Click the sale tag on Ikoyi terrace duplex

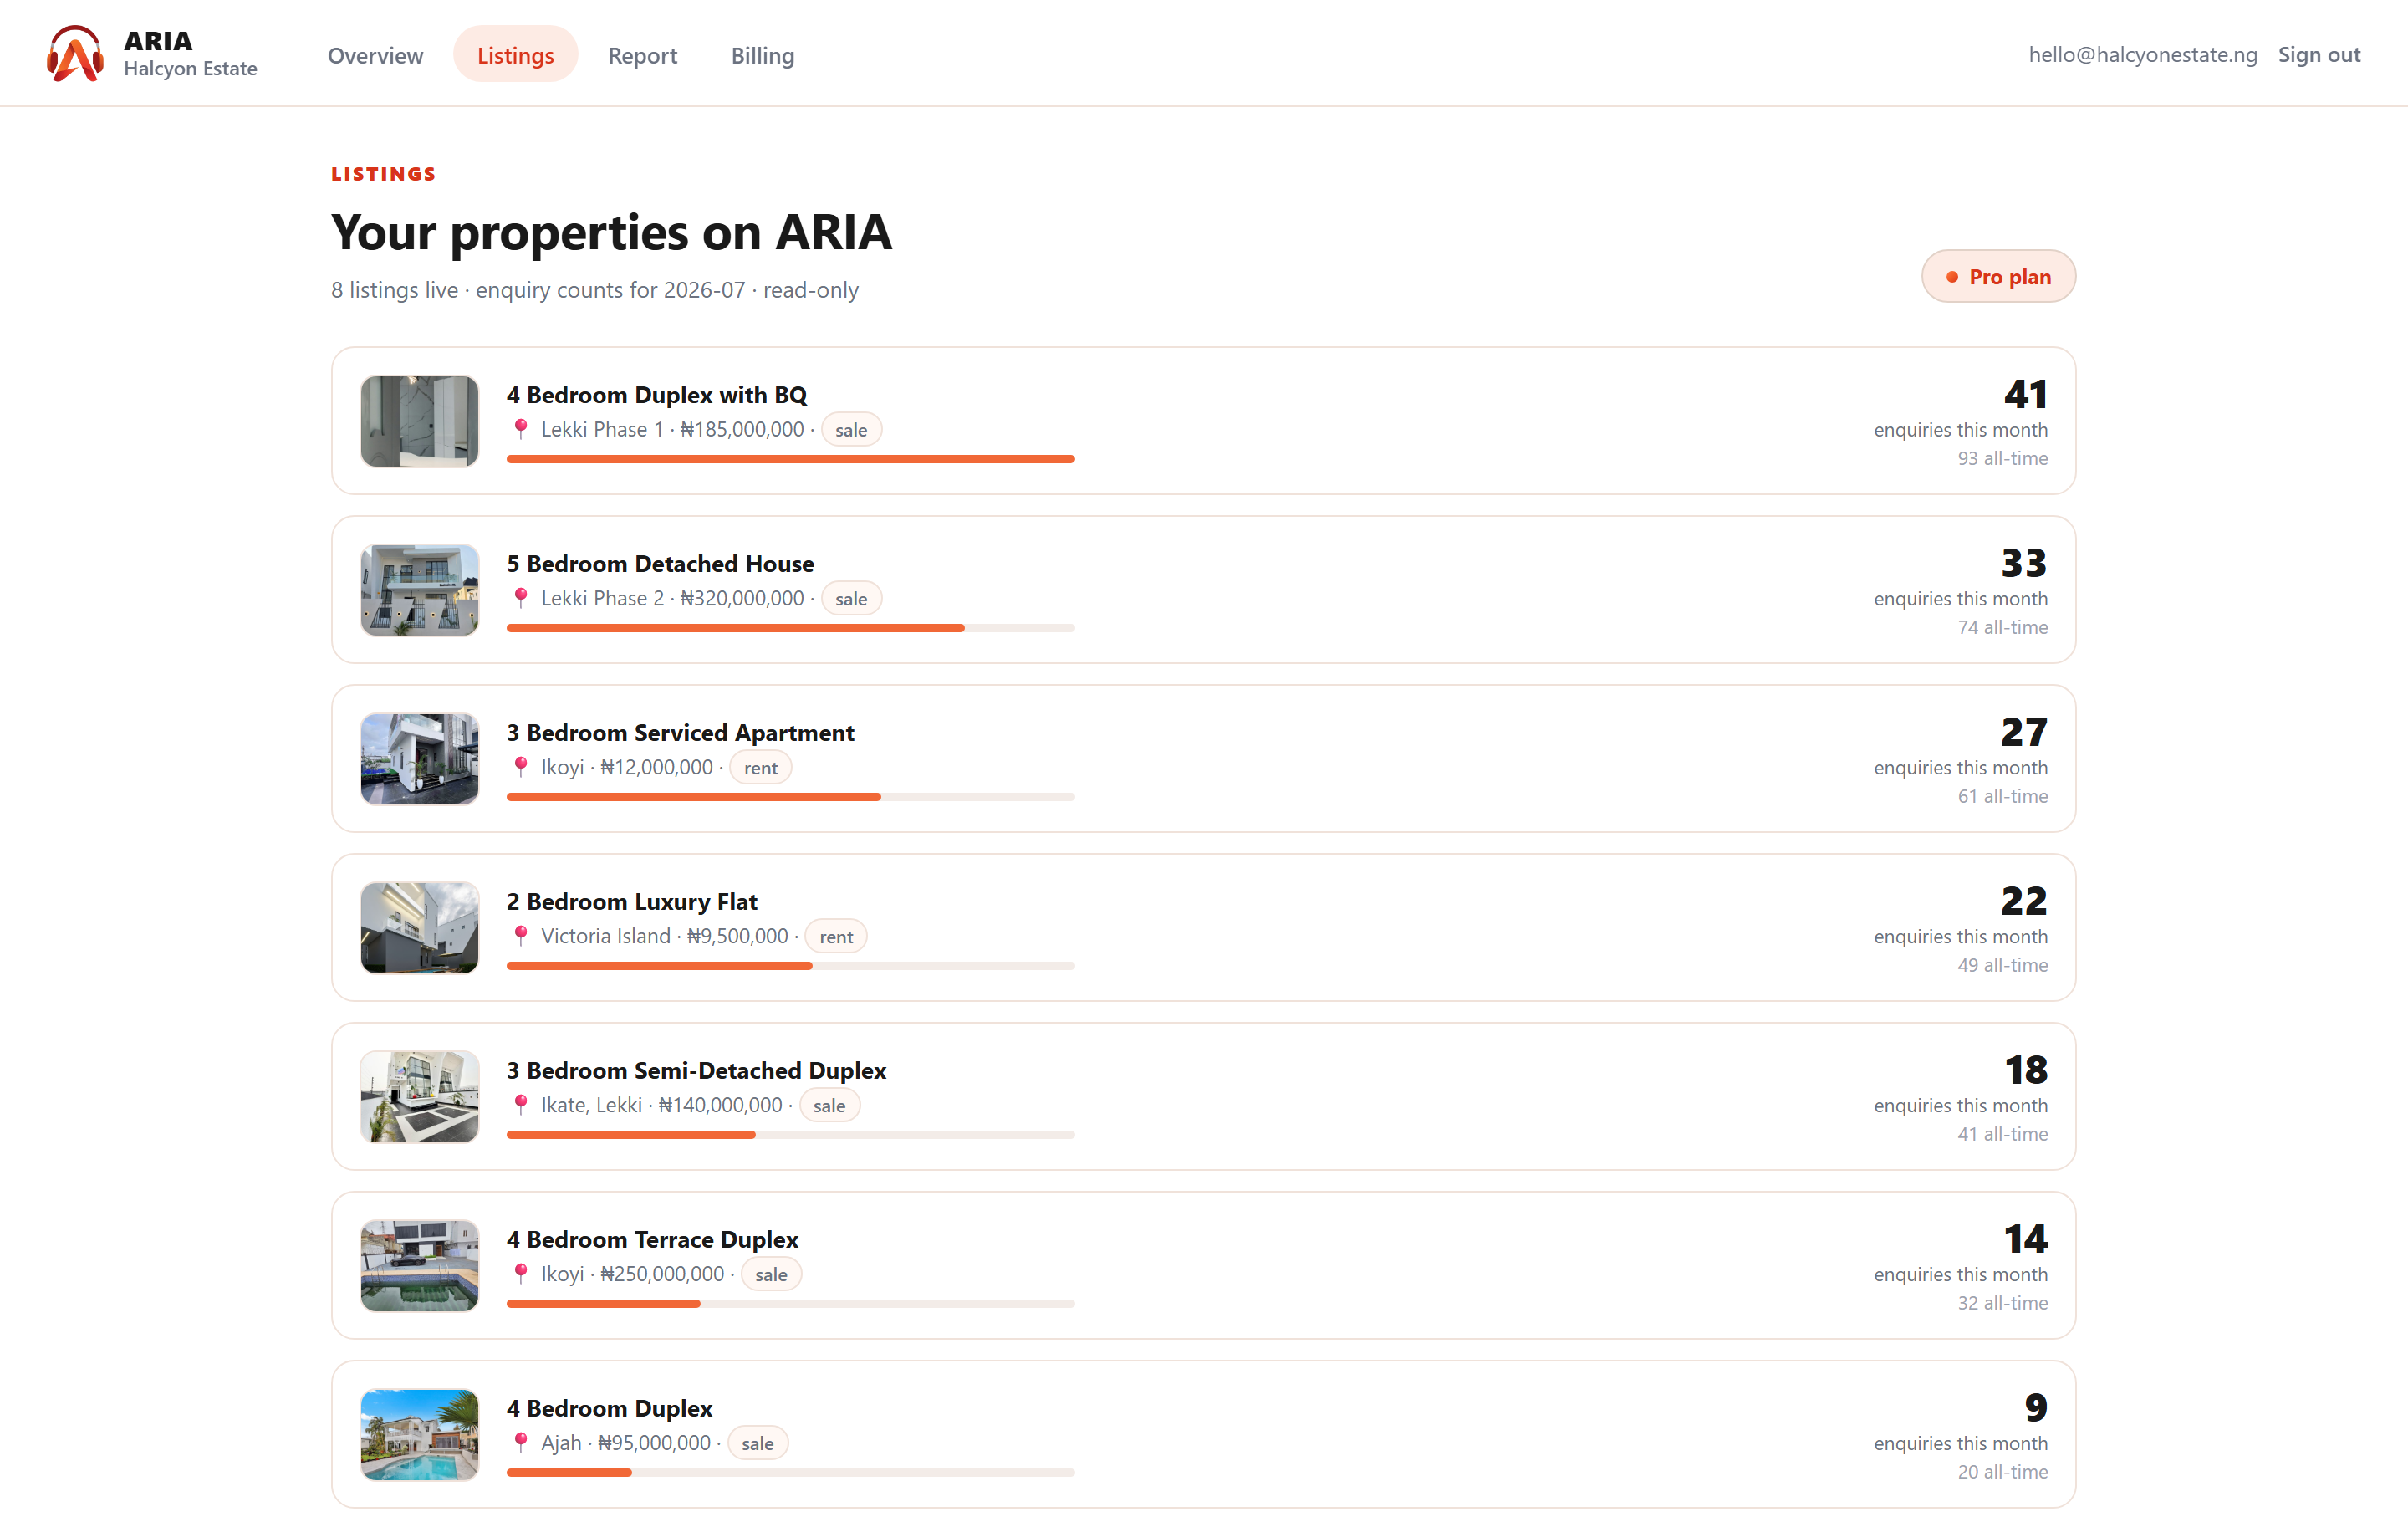[771, 1275]
